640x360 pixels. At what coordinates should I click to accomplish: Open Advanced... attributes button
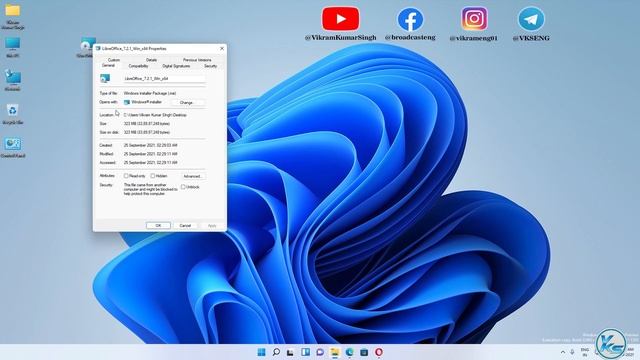[193, 176]
